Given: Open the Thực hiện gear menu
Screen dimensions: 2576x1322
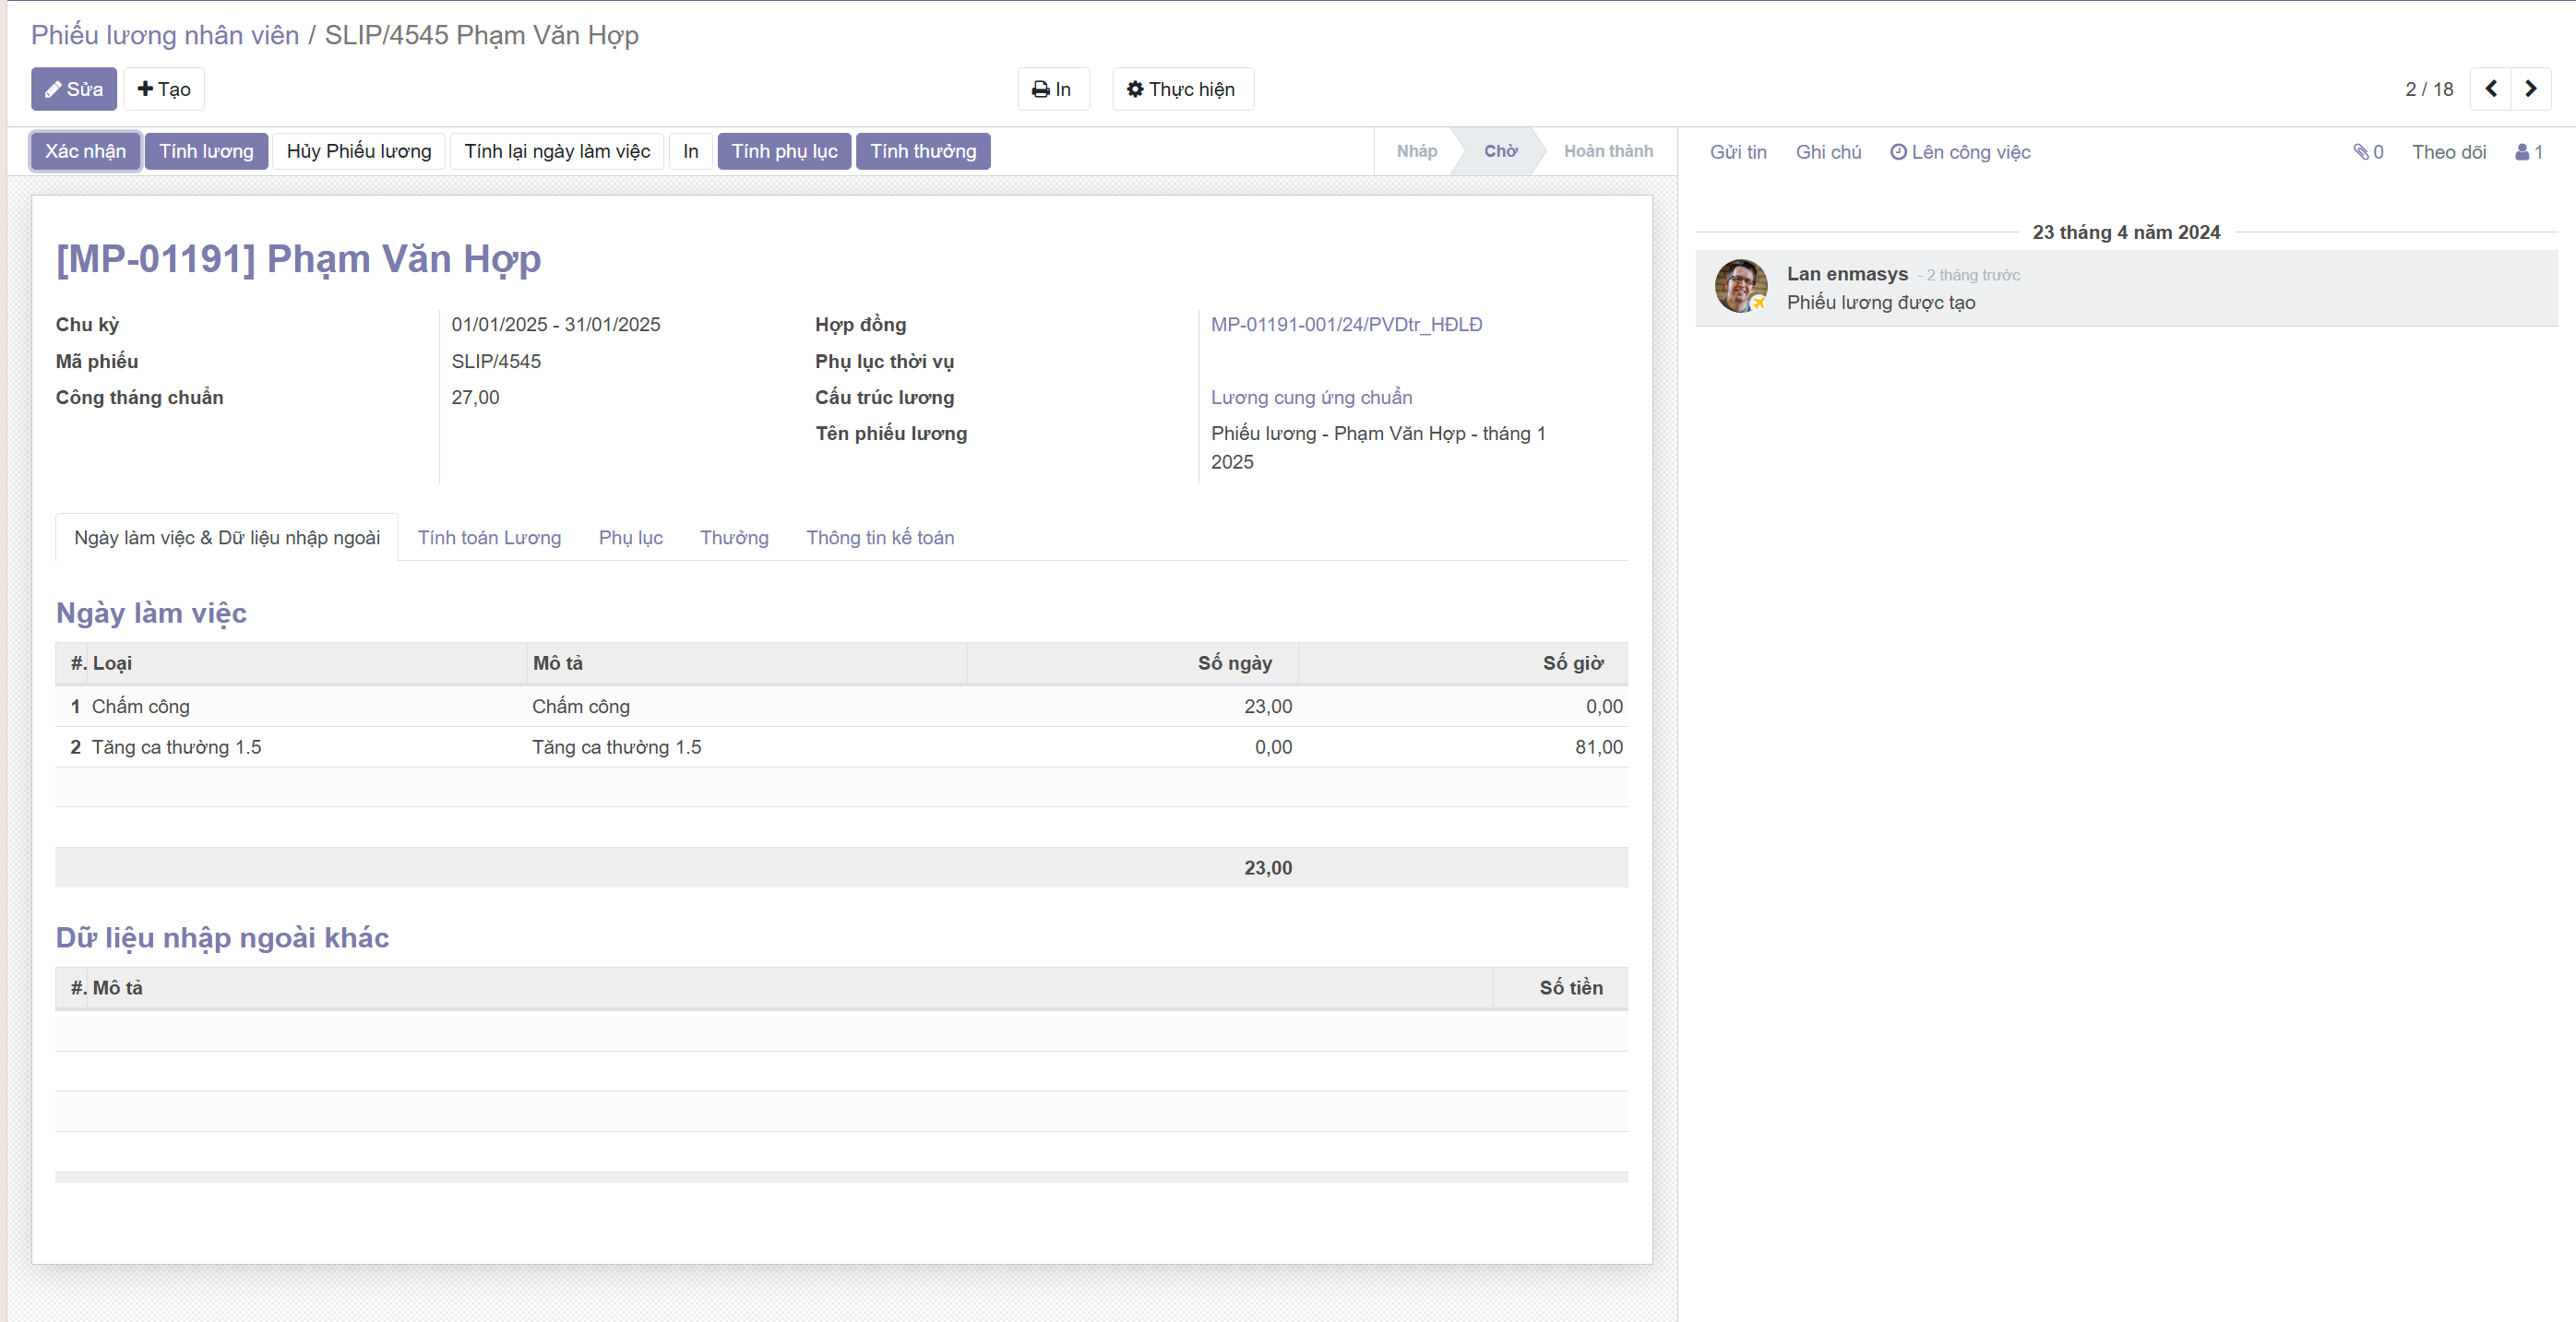Looking at the screenshot, I should 1182,89.
